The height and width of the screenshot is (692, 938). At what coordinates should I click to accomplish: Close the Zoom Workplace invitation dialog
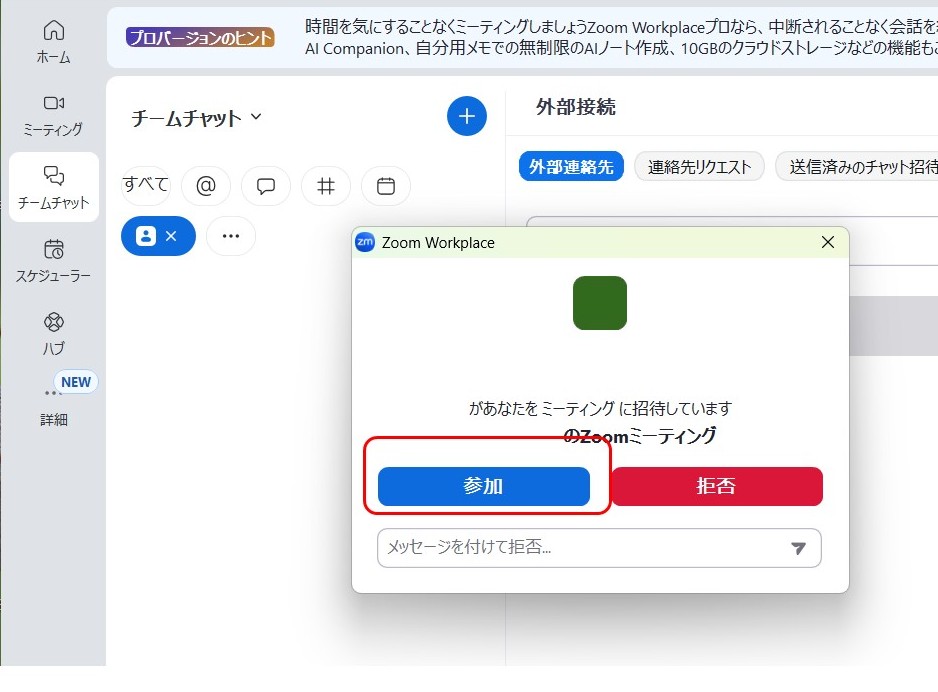[x=828, y=242]
